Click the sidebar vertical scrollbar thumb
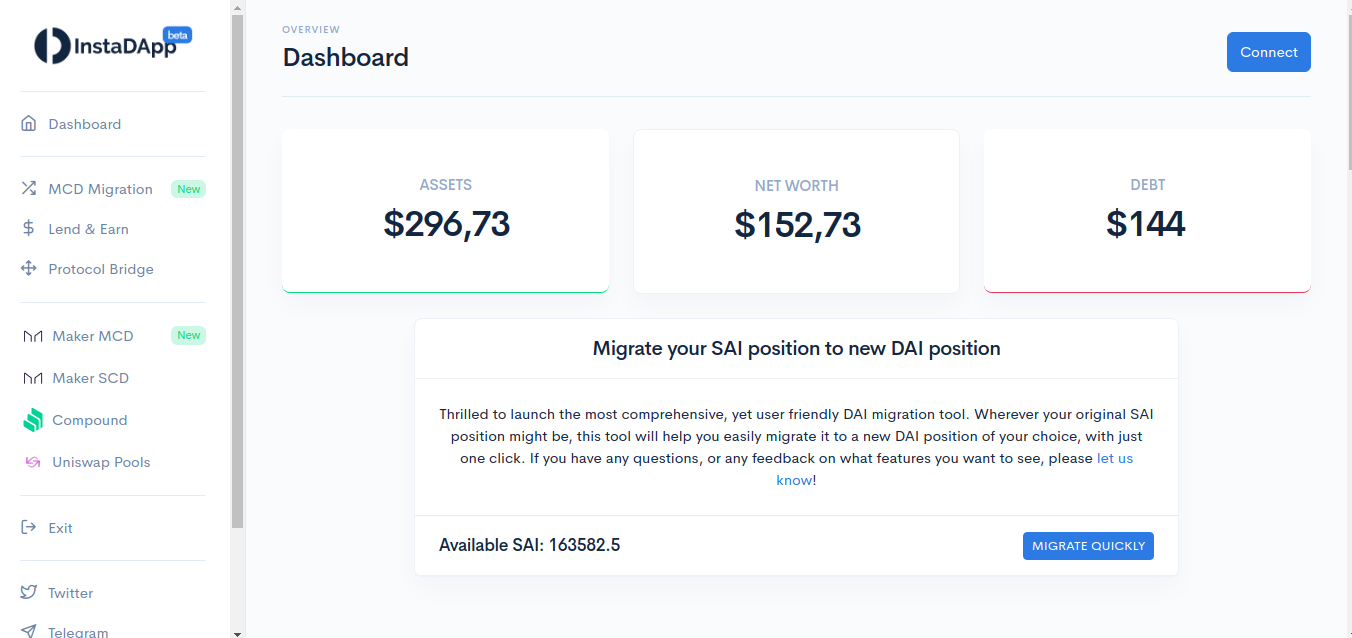 tap(237, 270)
